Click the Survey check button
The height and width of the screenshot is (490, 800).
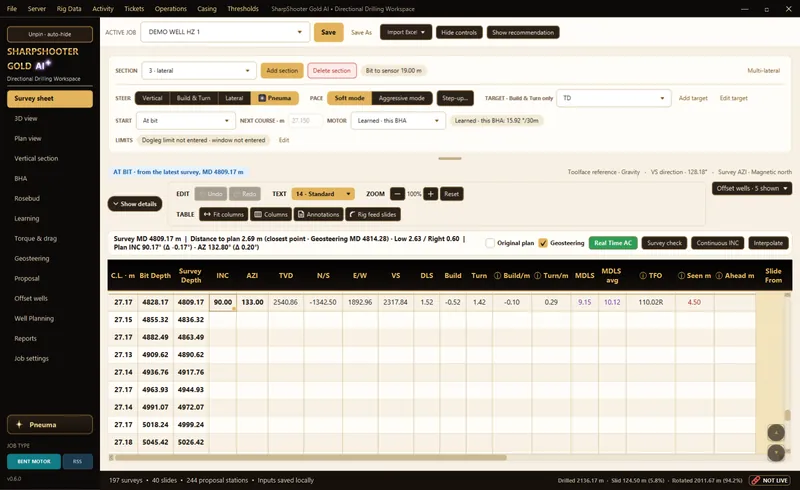coord(664,243)
